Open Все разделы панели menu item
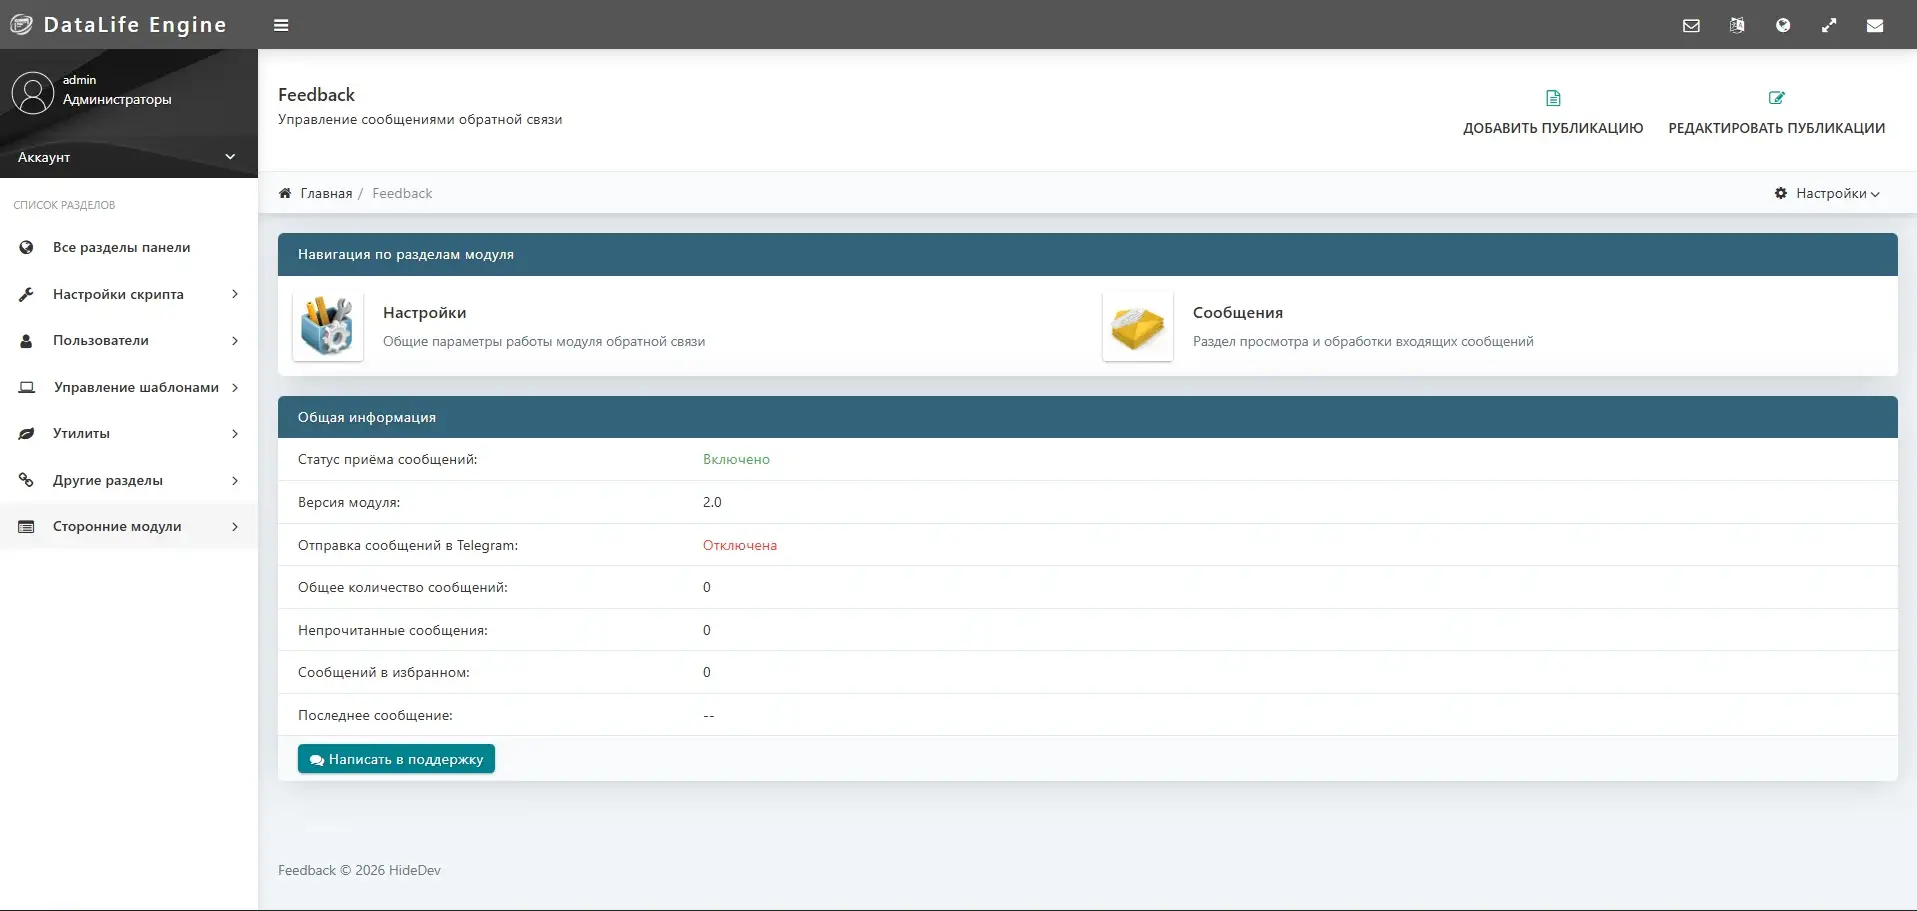 (x=129, y=247)
